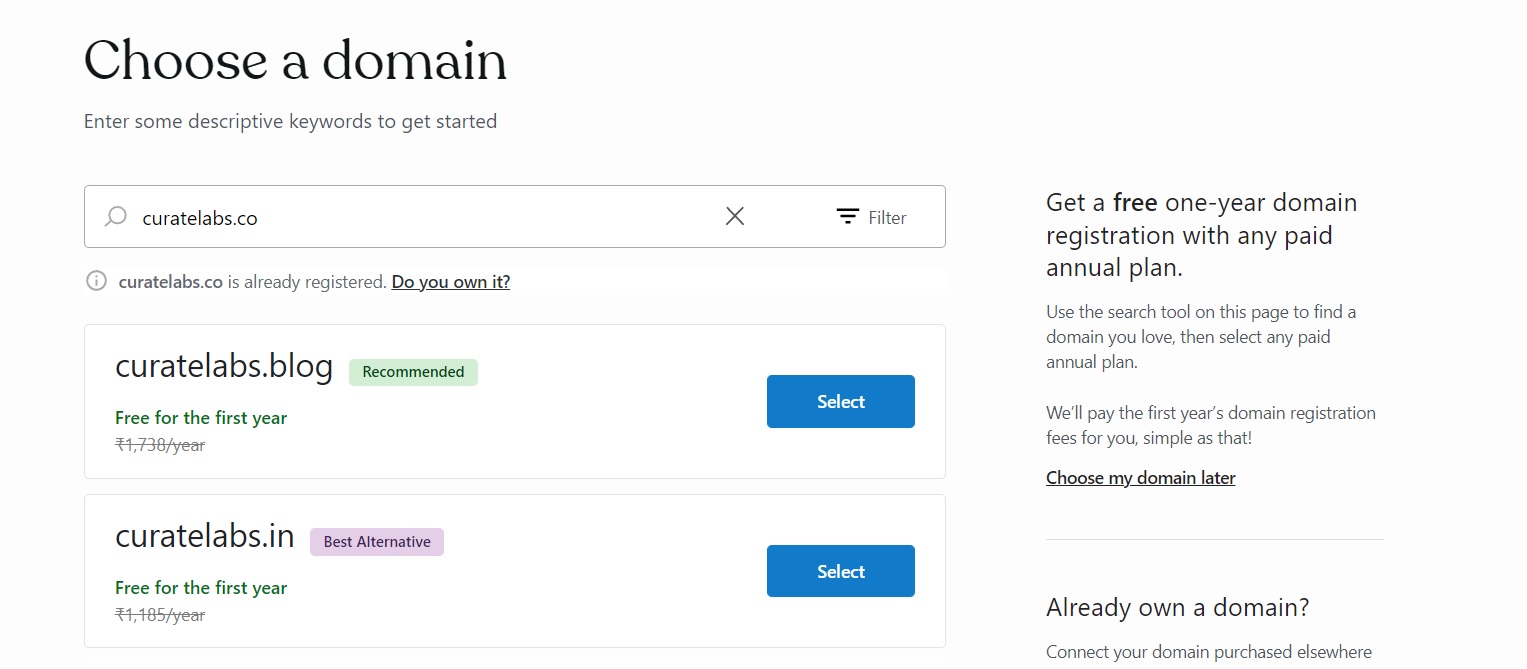Click 'Choose my domain later' link
The width and height of the screenshot is (1527, 669).
pyautogui.click(x=1140, y=478)
